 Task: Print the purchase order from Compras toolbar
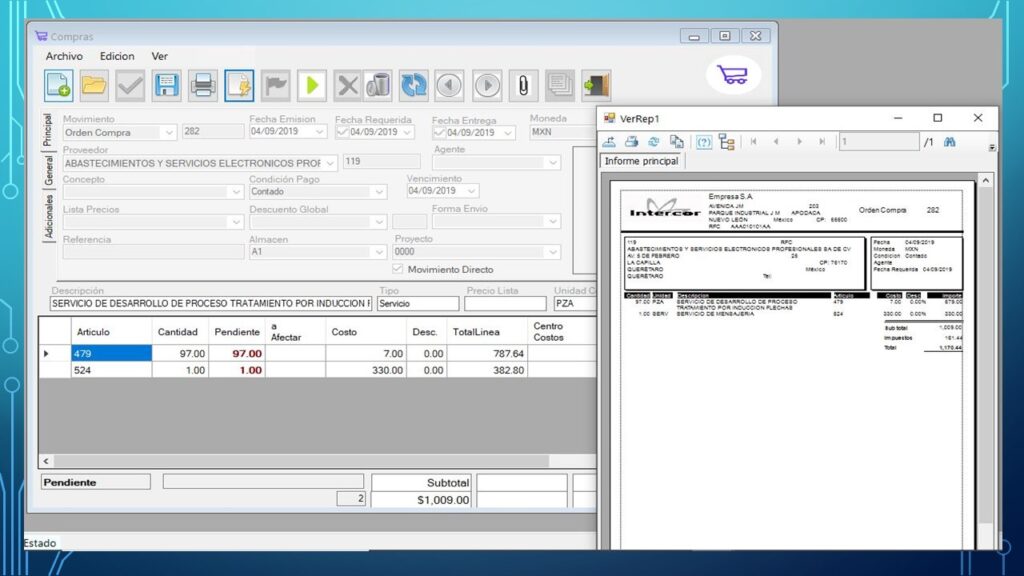coord(203,86)
